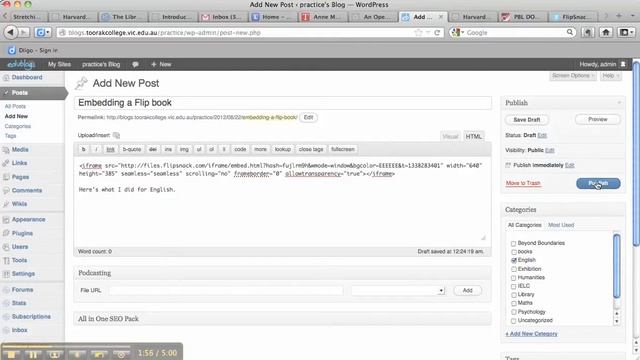
Task: Click the Move to Trash link
Action: click(523, 183)
